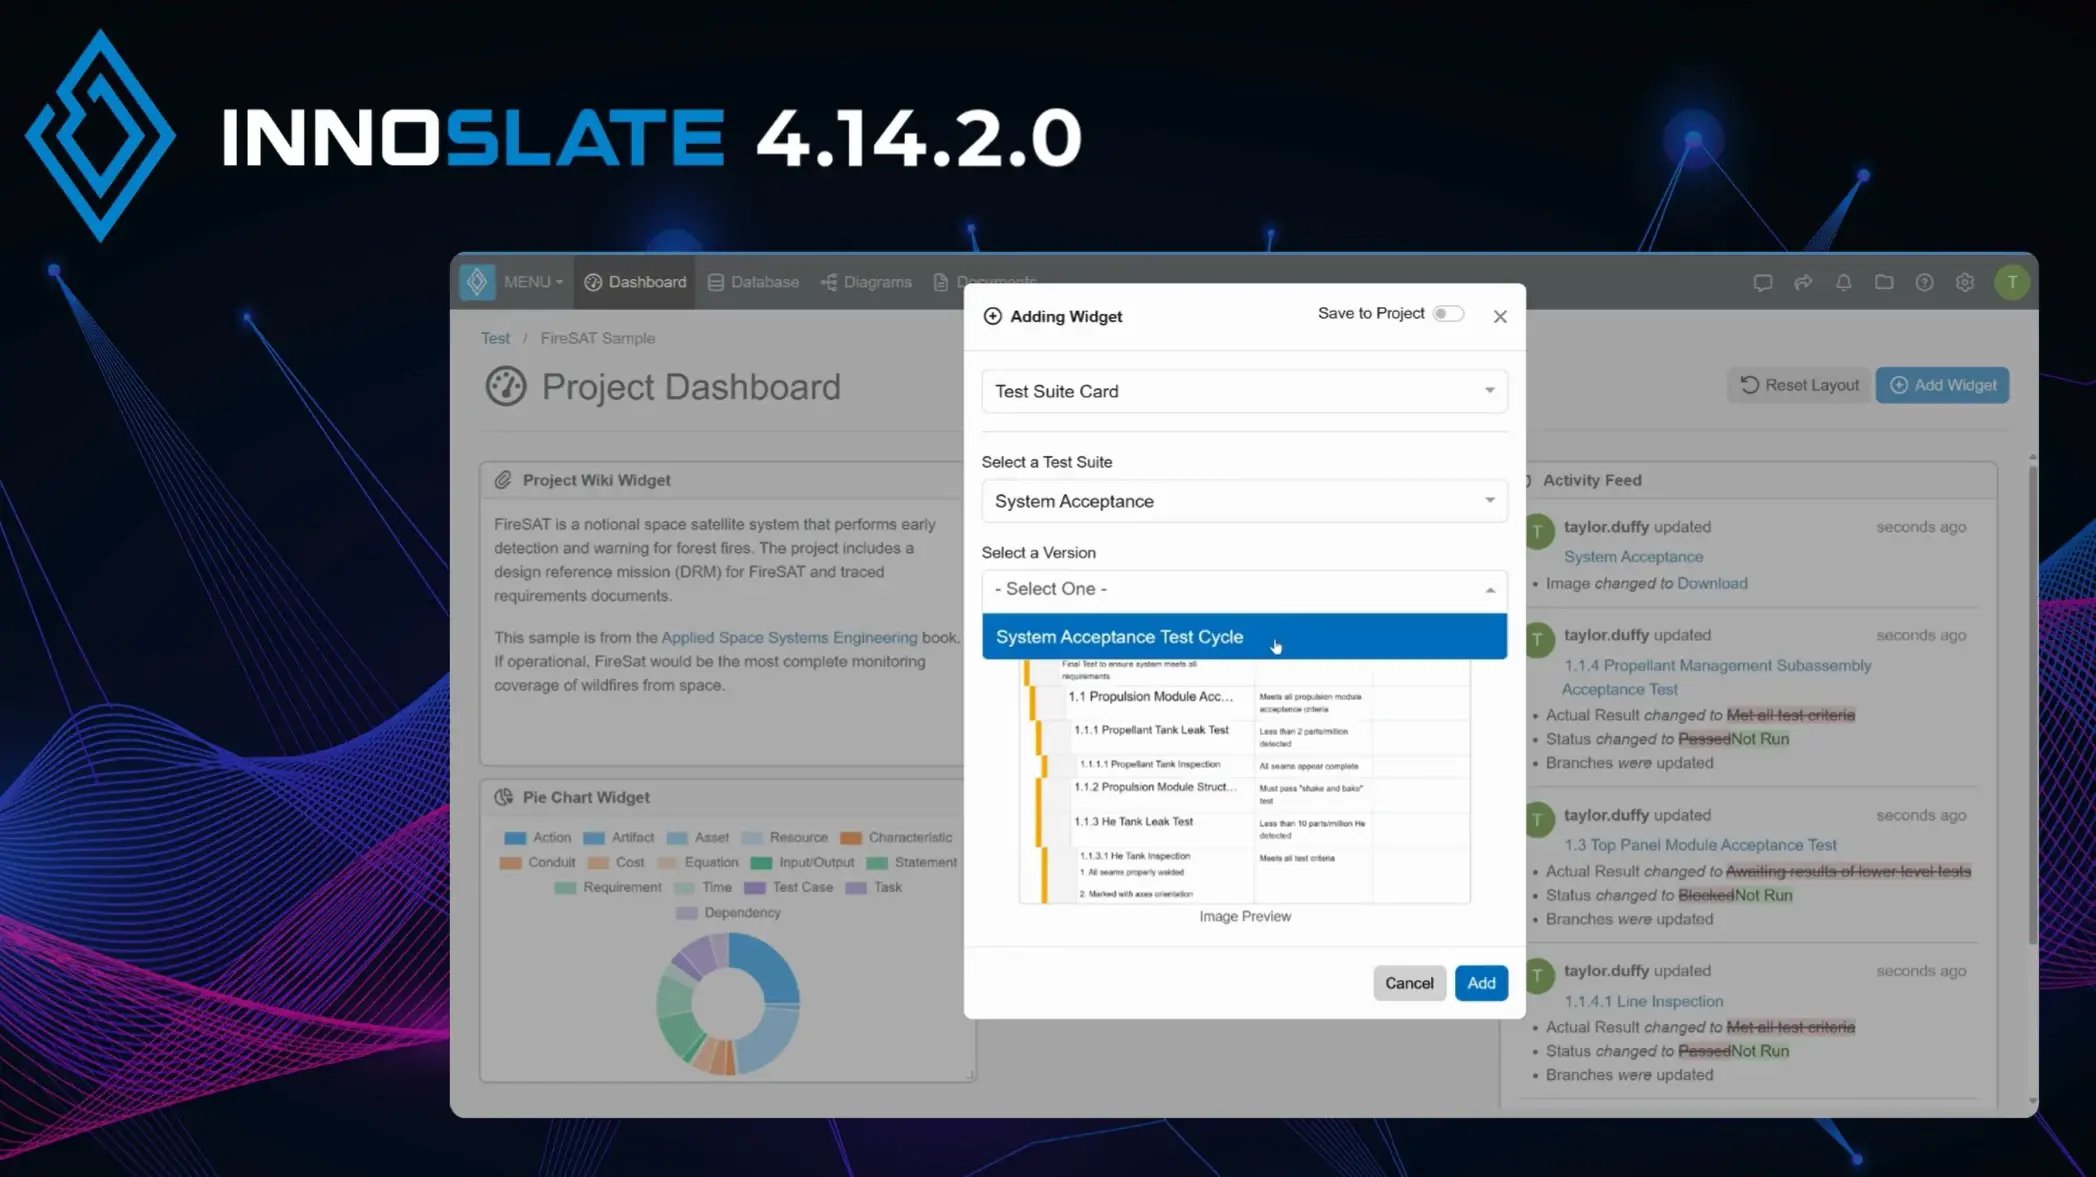Close the Adding Widget dialog
Viewport: 2096px width, 1177px height.
(1500, 316)
